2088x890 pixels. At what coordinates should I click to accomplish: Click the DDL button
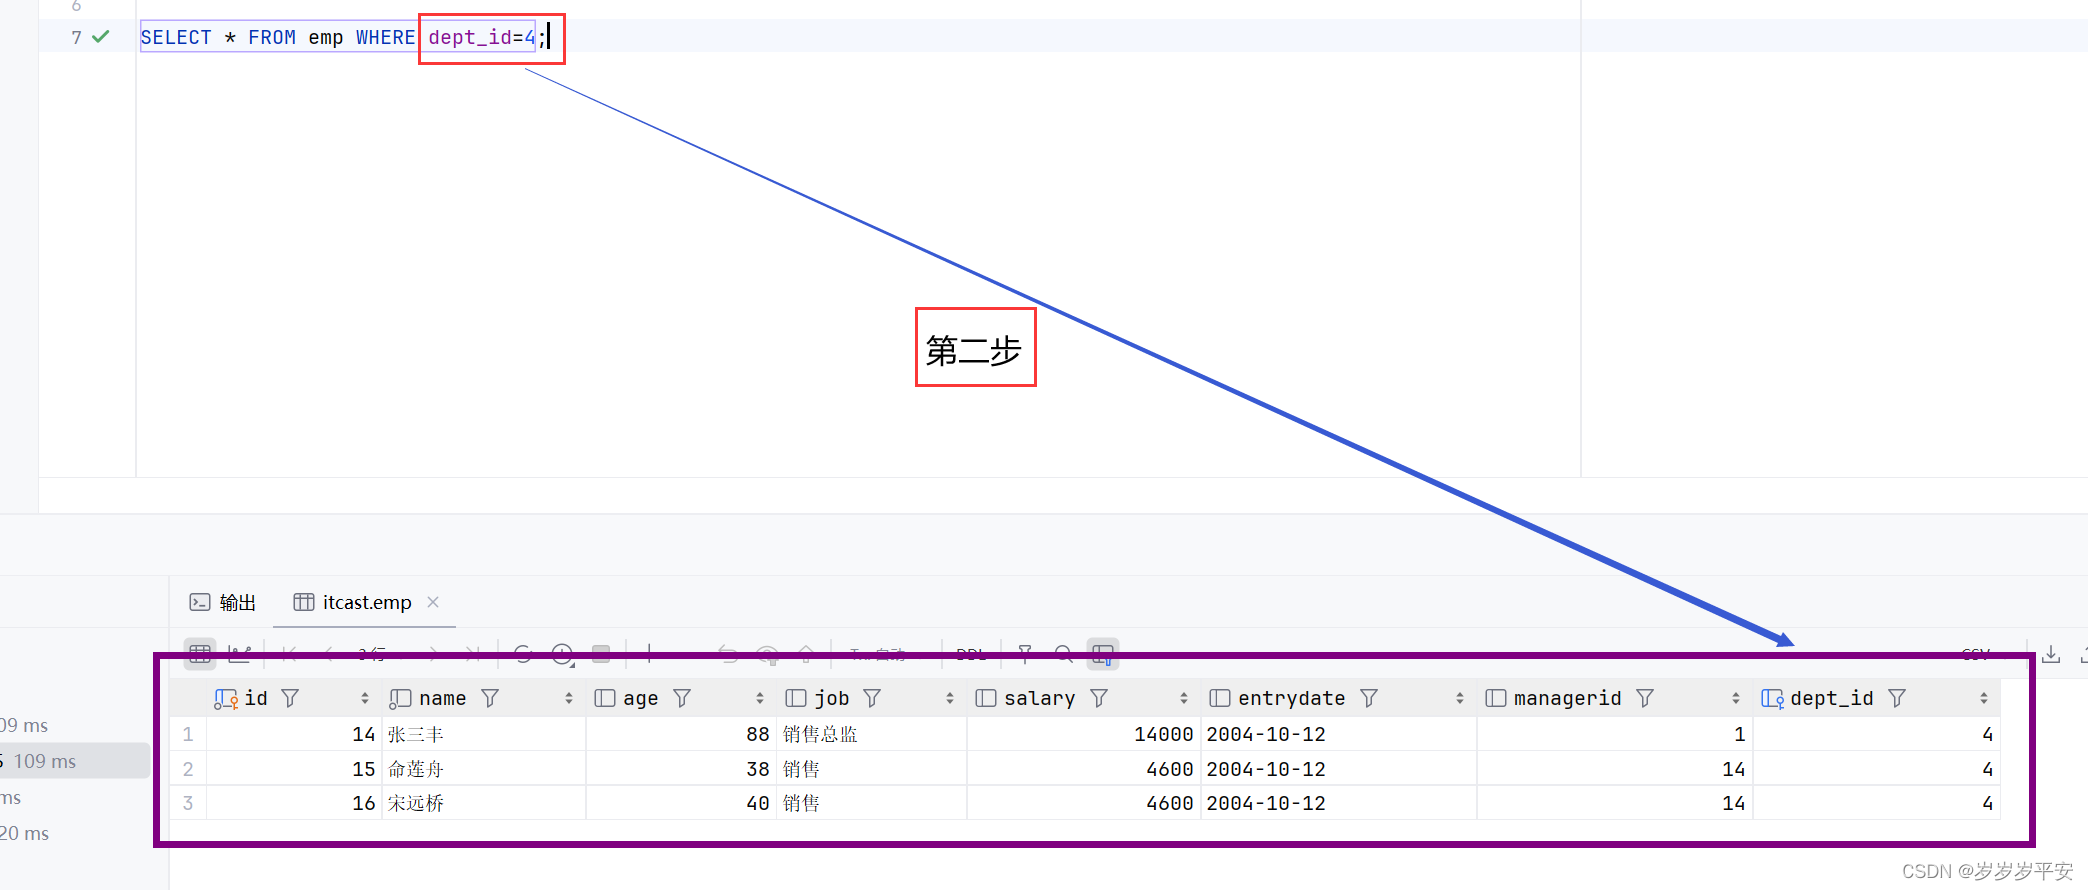coord(971,654)
